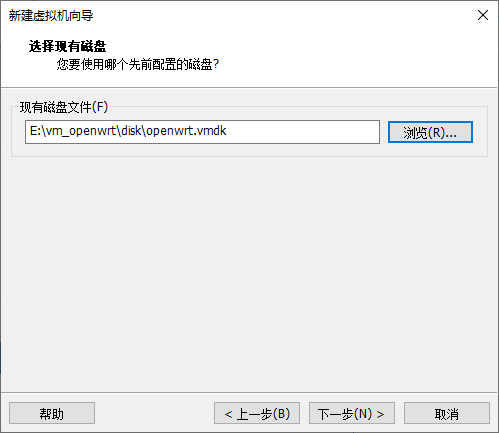Click the 现有磁盘文件(F) group label
This screenshot has width=499, height=433.
64,107
